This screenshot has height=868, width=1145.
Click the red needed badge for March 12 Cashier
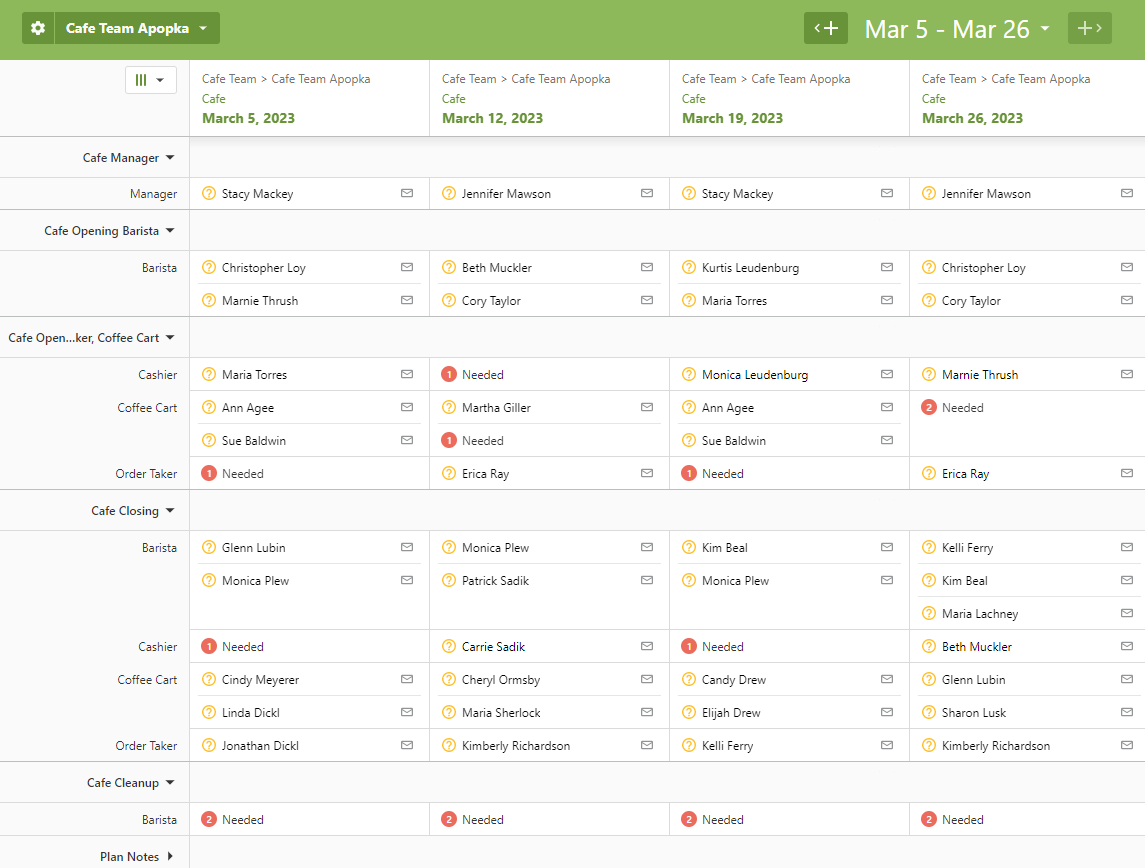point(449,375)
